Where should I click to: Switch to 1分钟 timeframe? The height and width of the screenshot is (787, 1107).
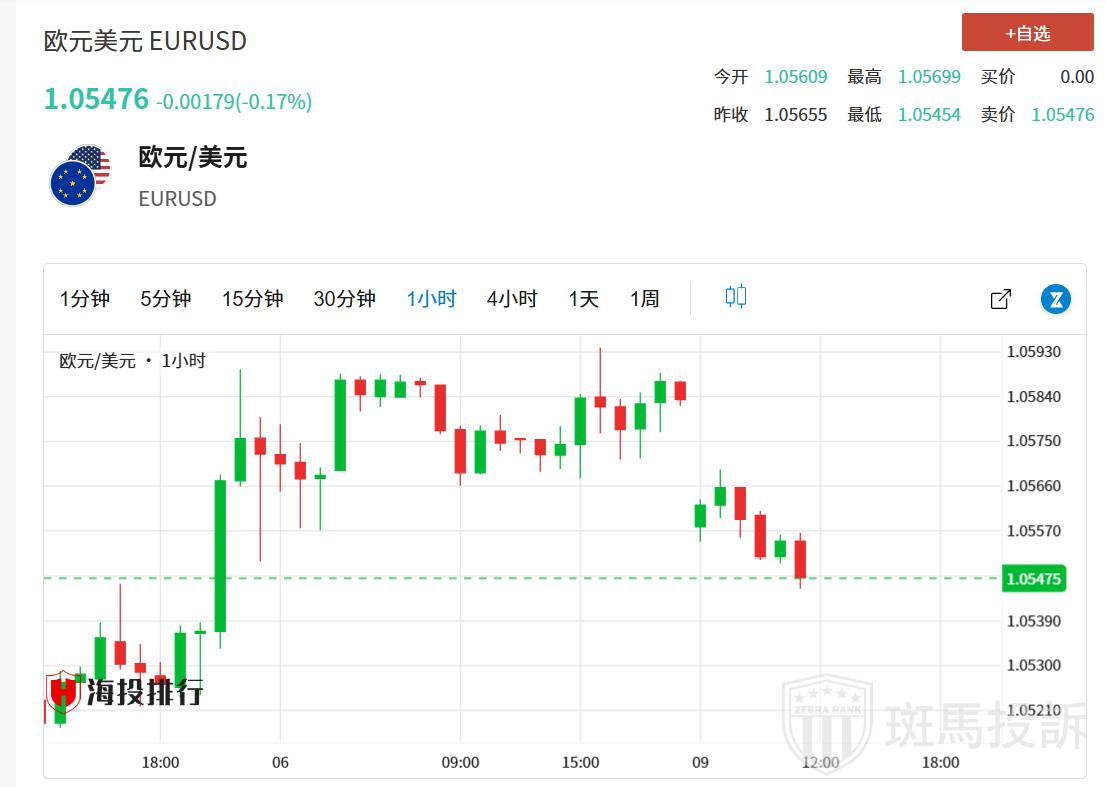pos(85,299)
